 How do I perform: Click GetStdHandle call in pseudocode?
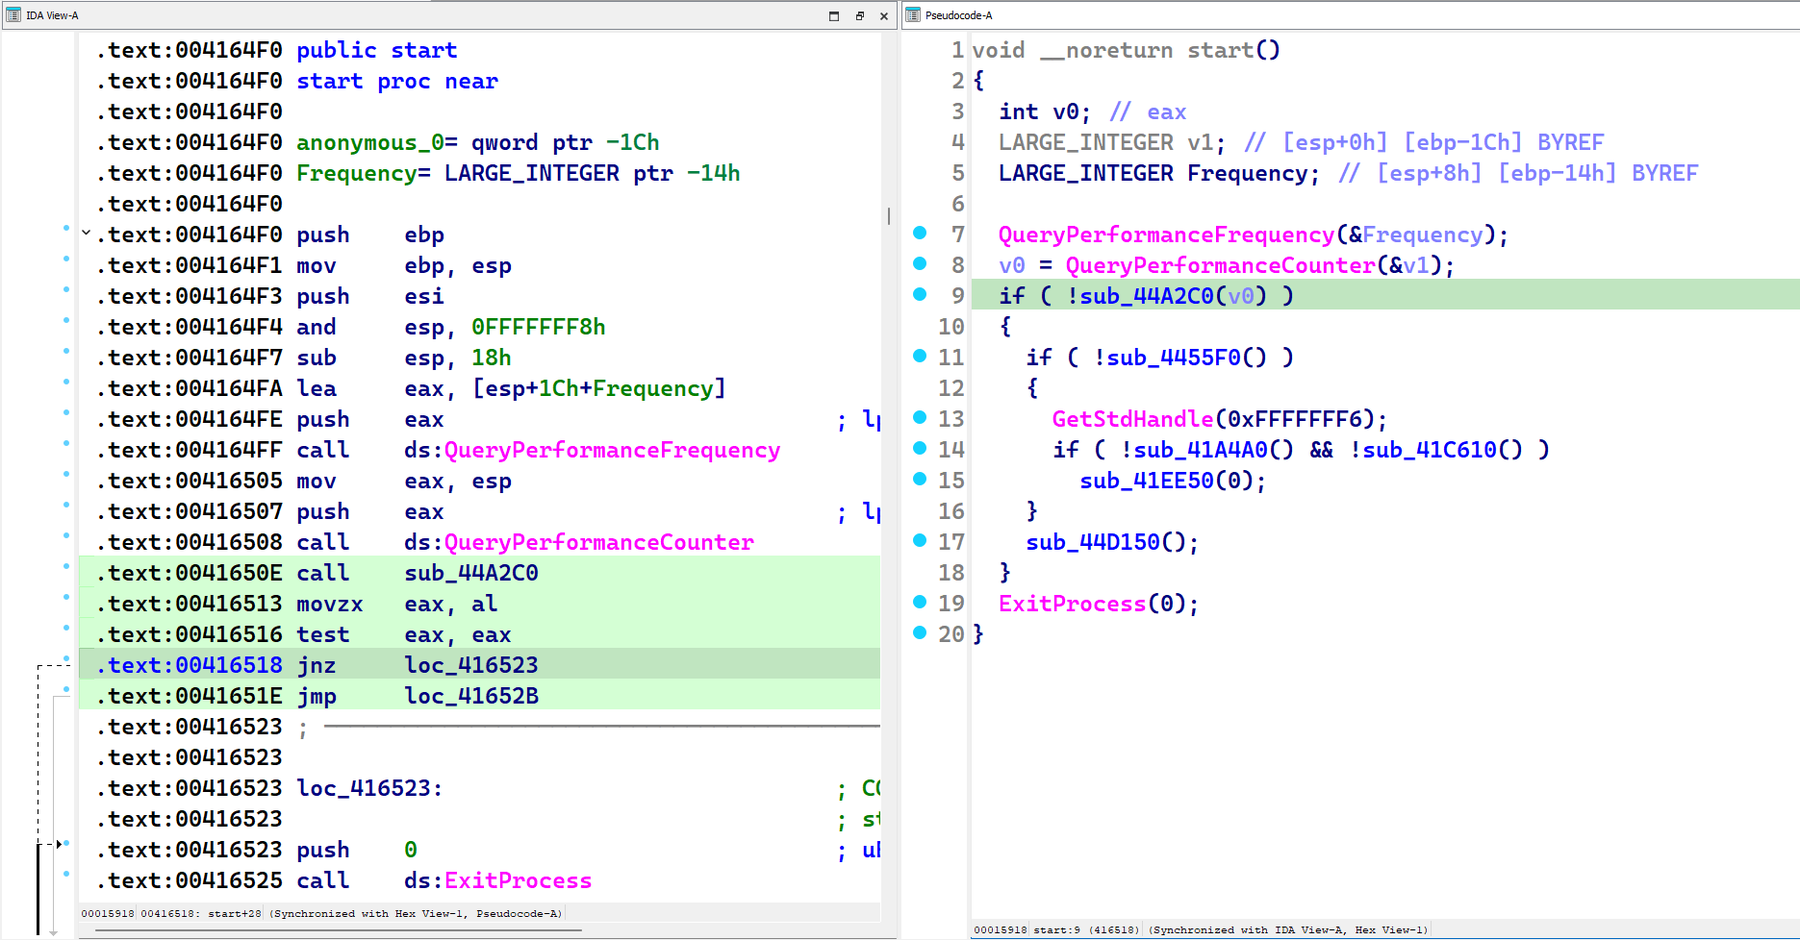1132,419
